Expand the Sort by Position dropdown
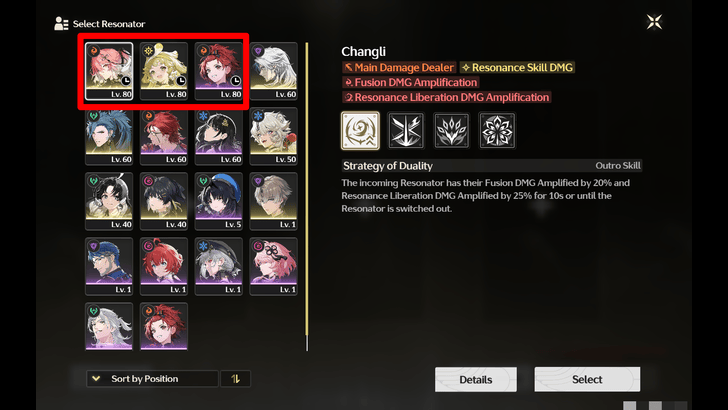728x410 pixels. click(x=152, y=379)
